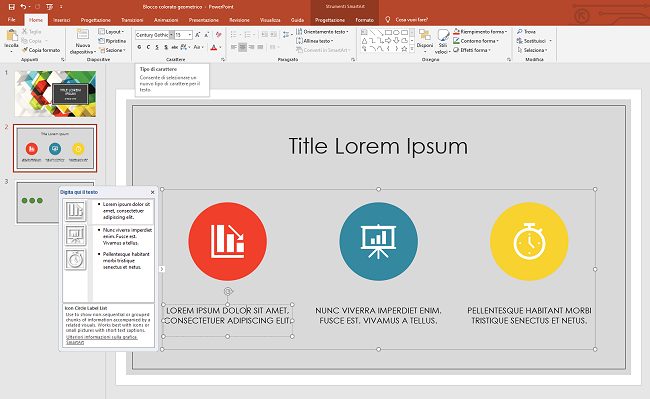
Task: Toggle underline (S) formatting
Action: tap(157, 47)
